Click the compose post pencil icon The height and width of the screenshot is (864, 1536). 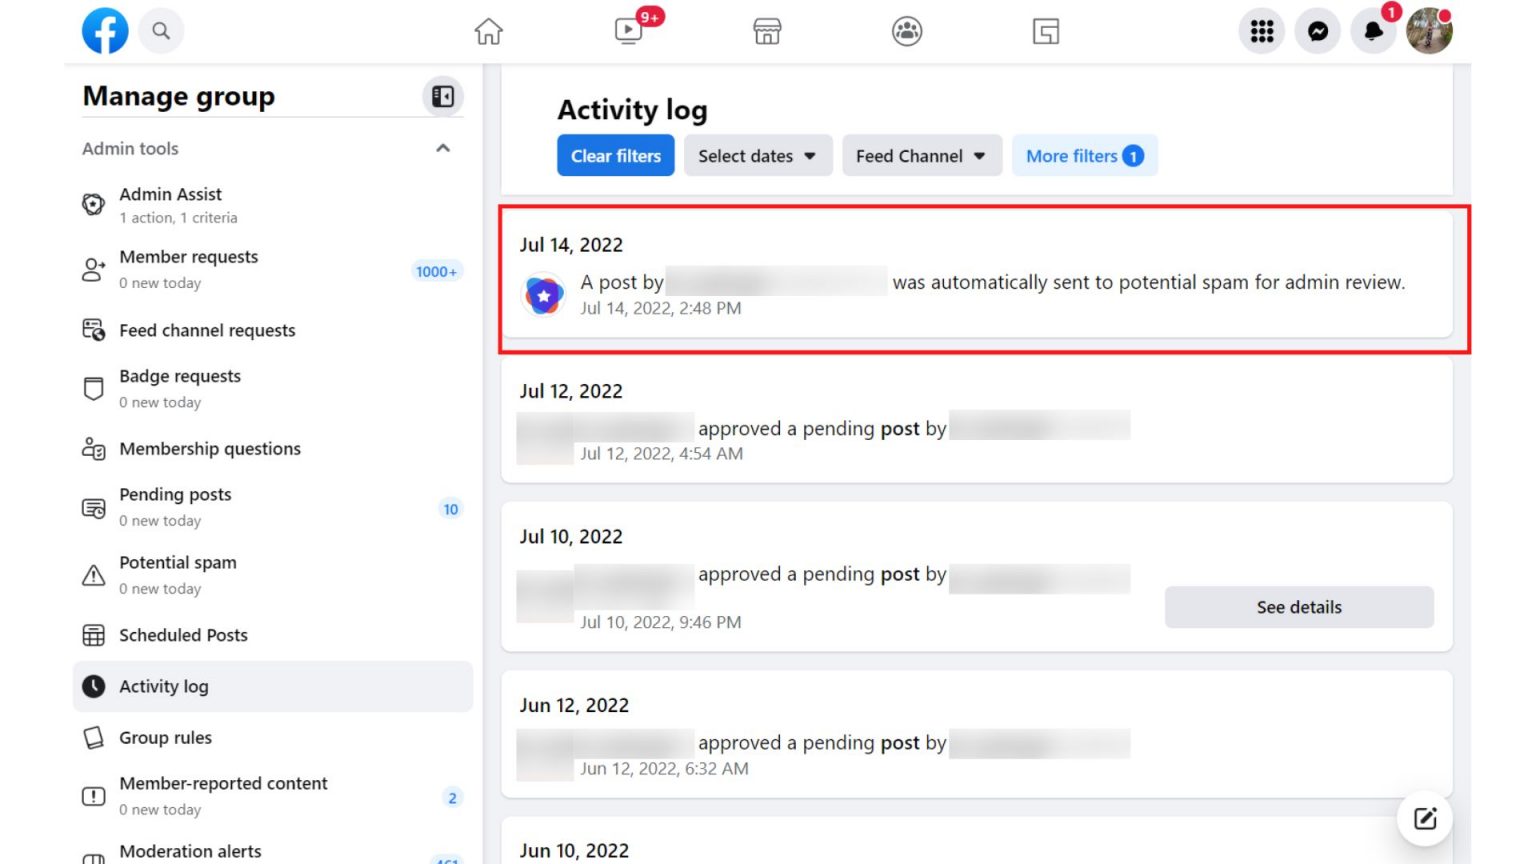click(1424, 817)
